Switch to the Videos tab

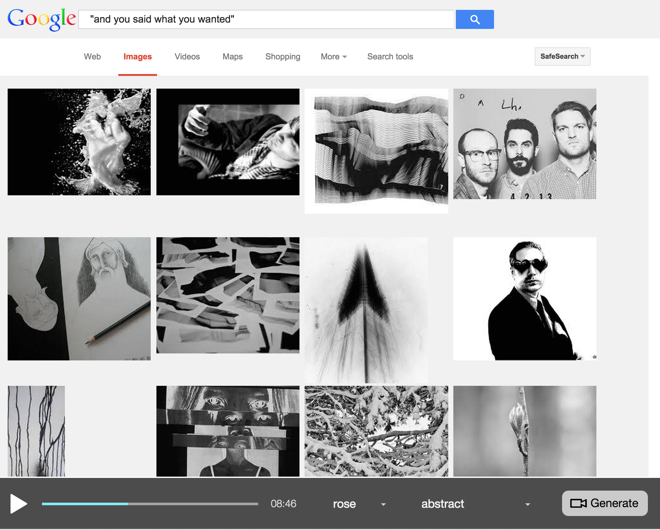point(187,57)
